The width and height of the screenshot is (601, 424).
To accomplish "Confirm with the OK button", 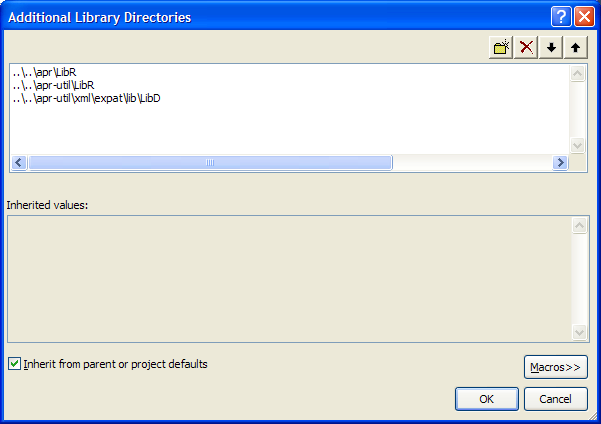I will click(487, 399).
